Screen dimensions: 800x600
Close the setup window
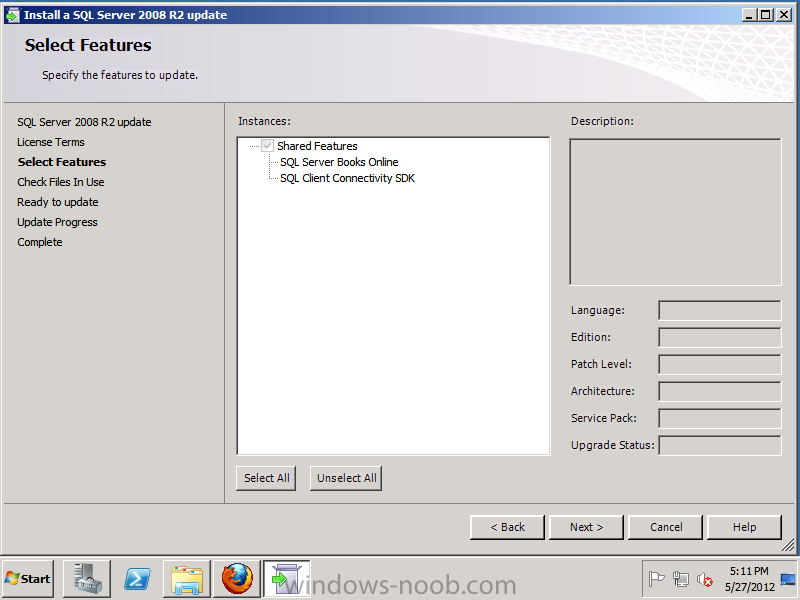784,15
